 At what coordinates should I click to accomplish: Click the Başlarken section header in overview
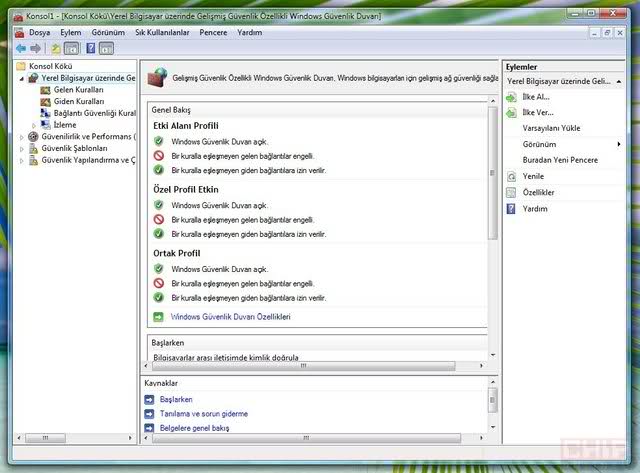[x=318, y=343]
